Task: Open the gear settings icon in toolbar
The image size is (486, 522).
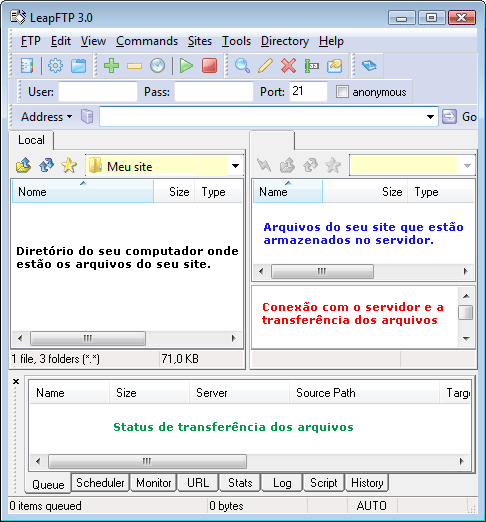Action: point(55,65)
